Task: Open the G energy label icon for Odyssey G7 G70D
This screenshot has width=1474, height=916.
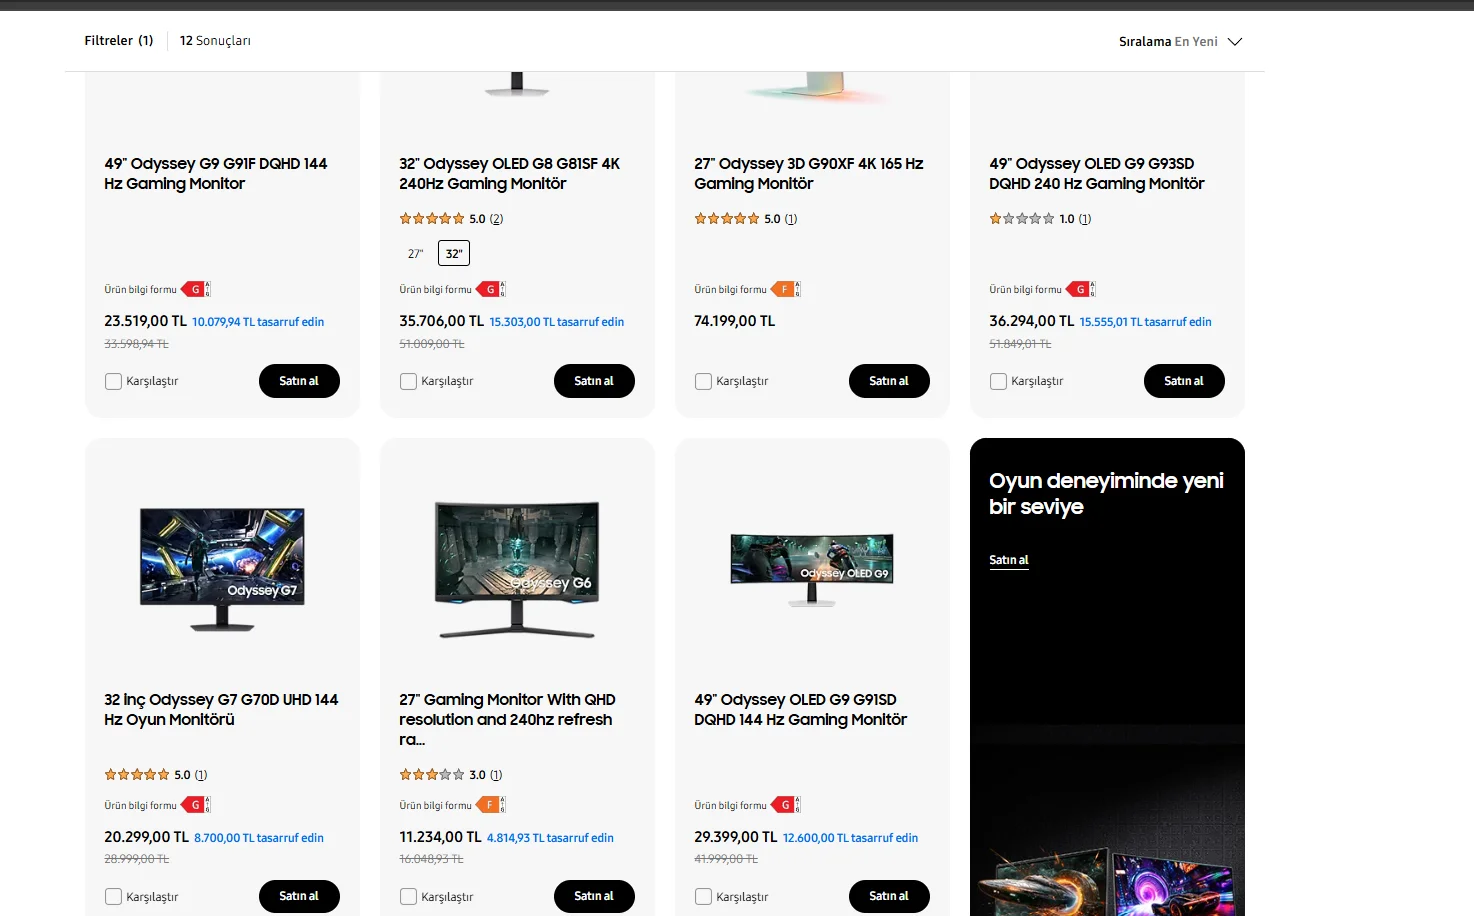Action: click(x=196, y=806)
